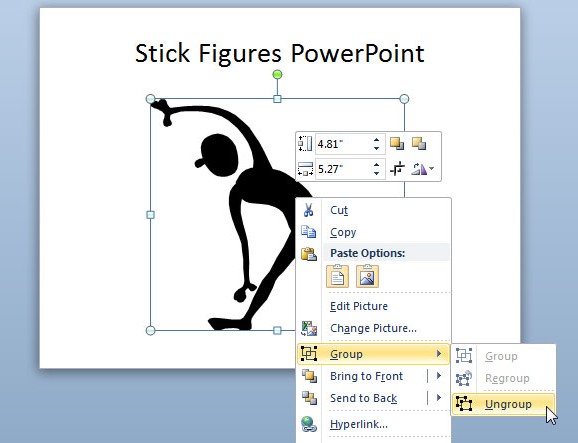578x443 pixels.
Task: Increase shape height with up spinner
Action: [x=376, y=140]
